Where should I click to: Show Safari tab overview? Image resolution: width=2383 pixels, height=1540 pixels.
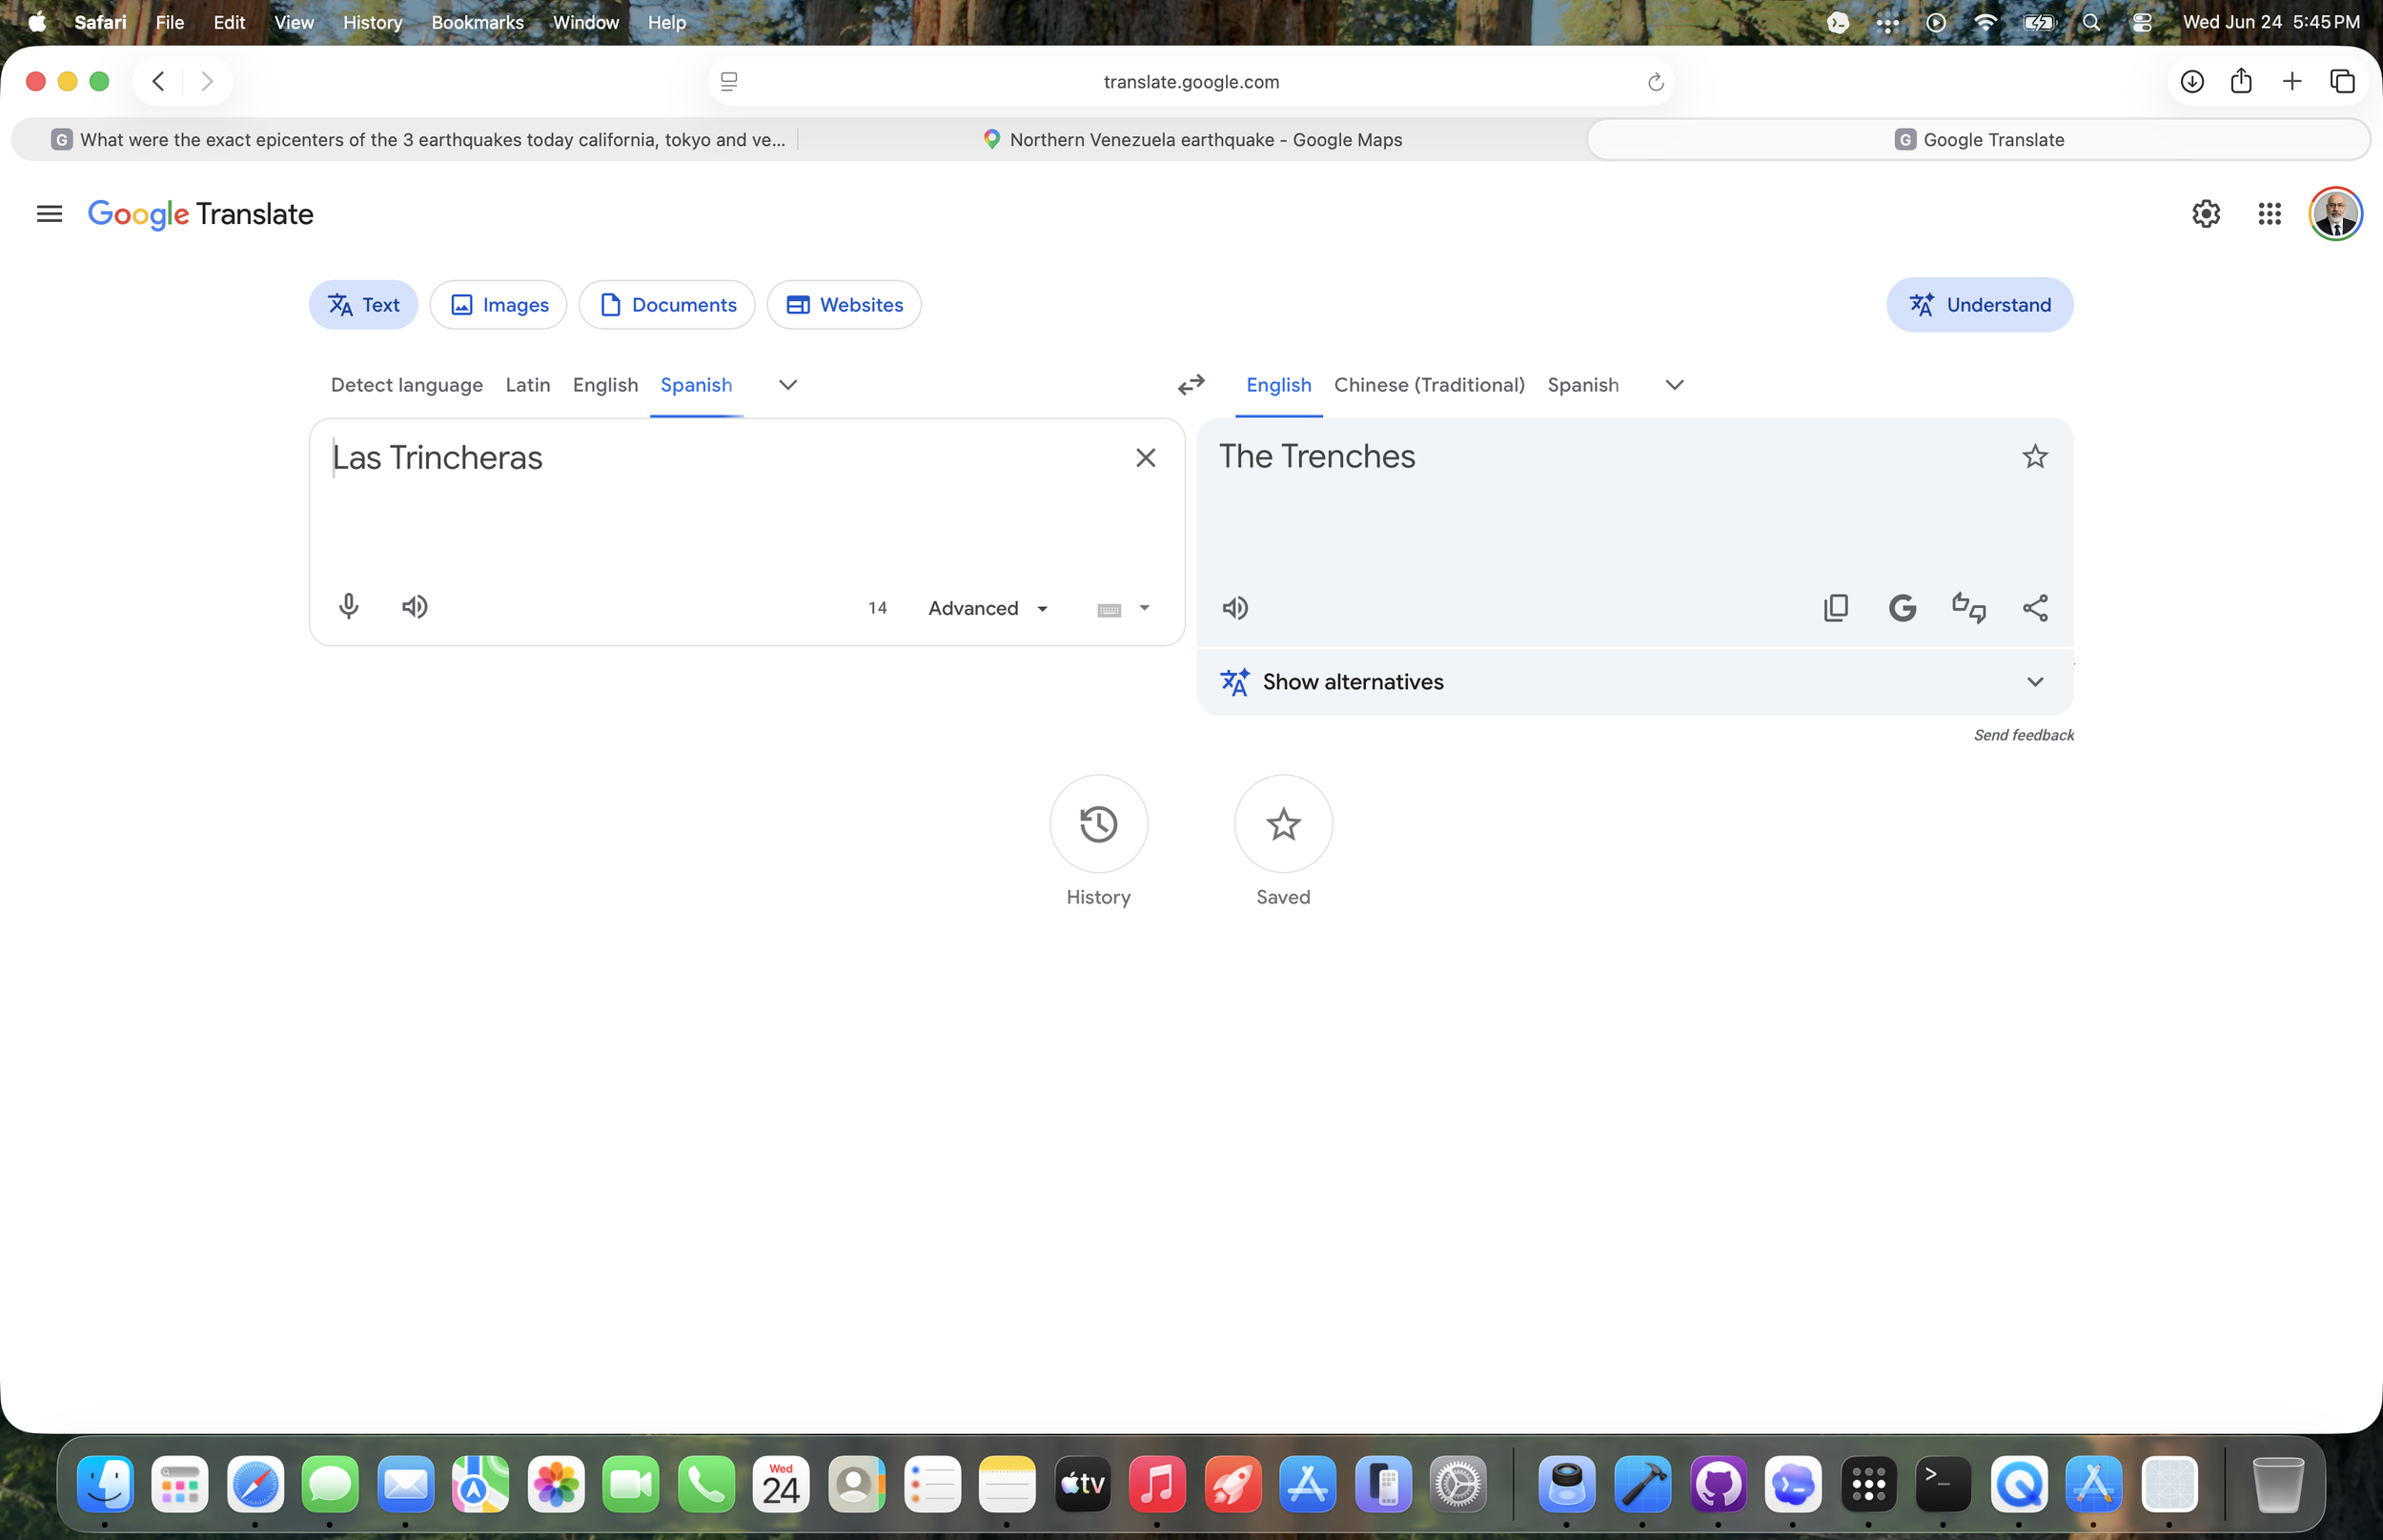tap(2343, 81)
